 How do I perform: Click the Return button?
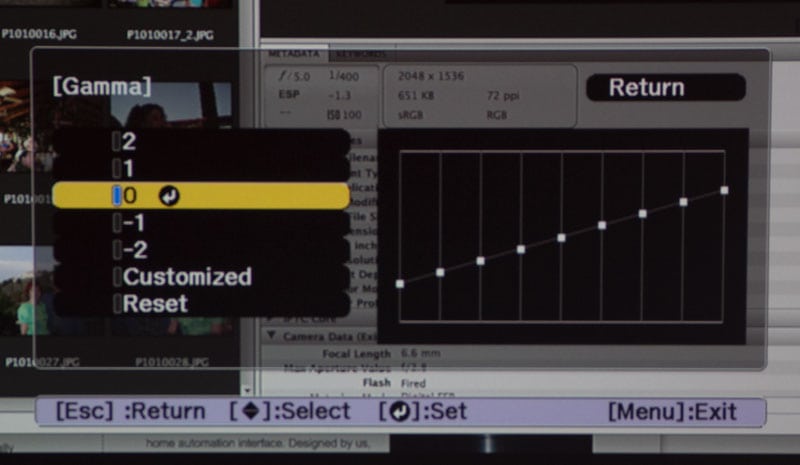point(666,87)
